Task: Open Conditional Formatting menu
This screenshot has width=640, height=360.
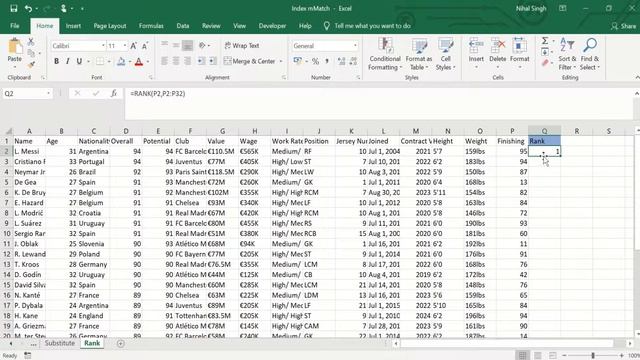Action: click(x=385, y=54)
